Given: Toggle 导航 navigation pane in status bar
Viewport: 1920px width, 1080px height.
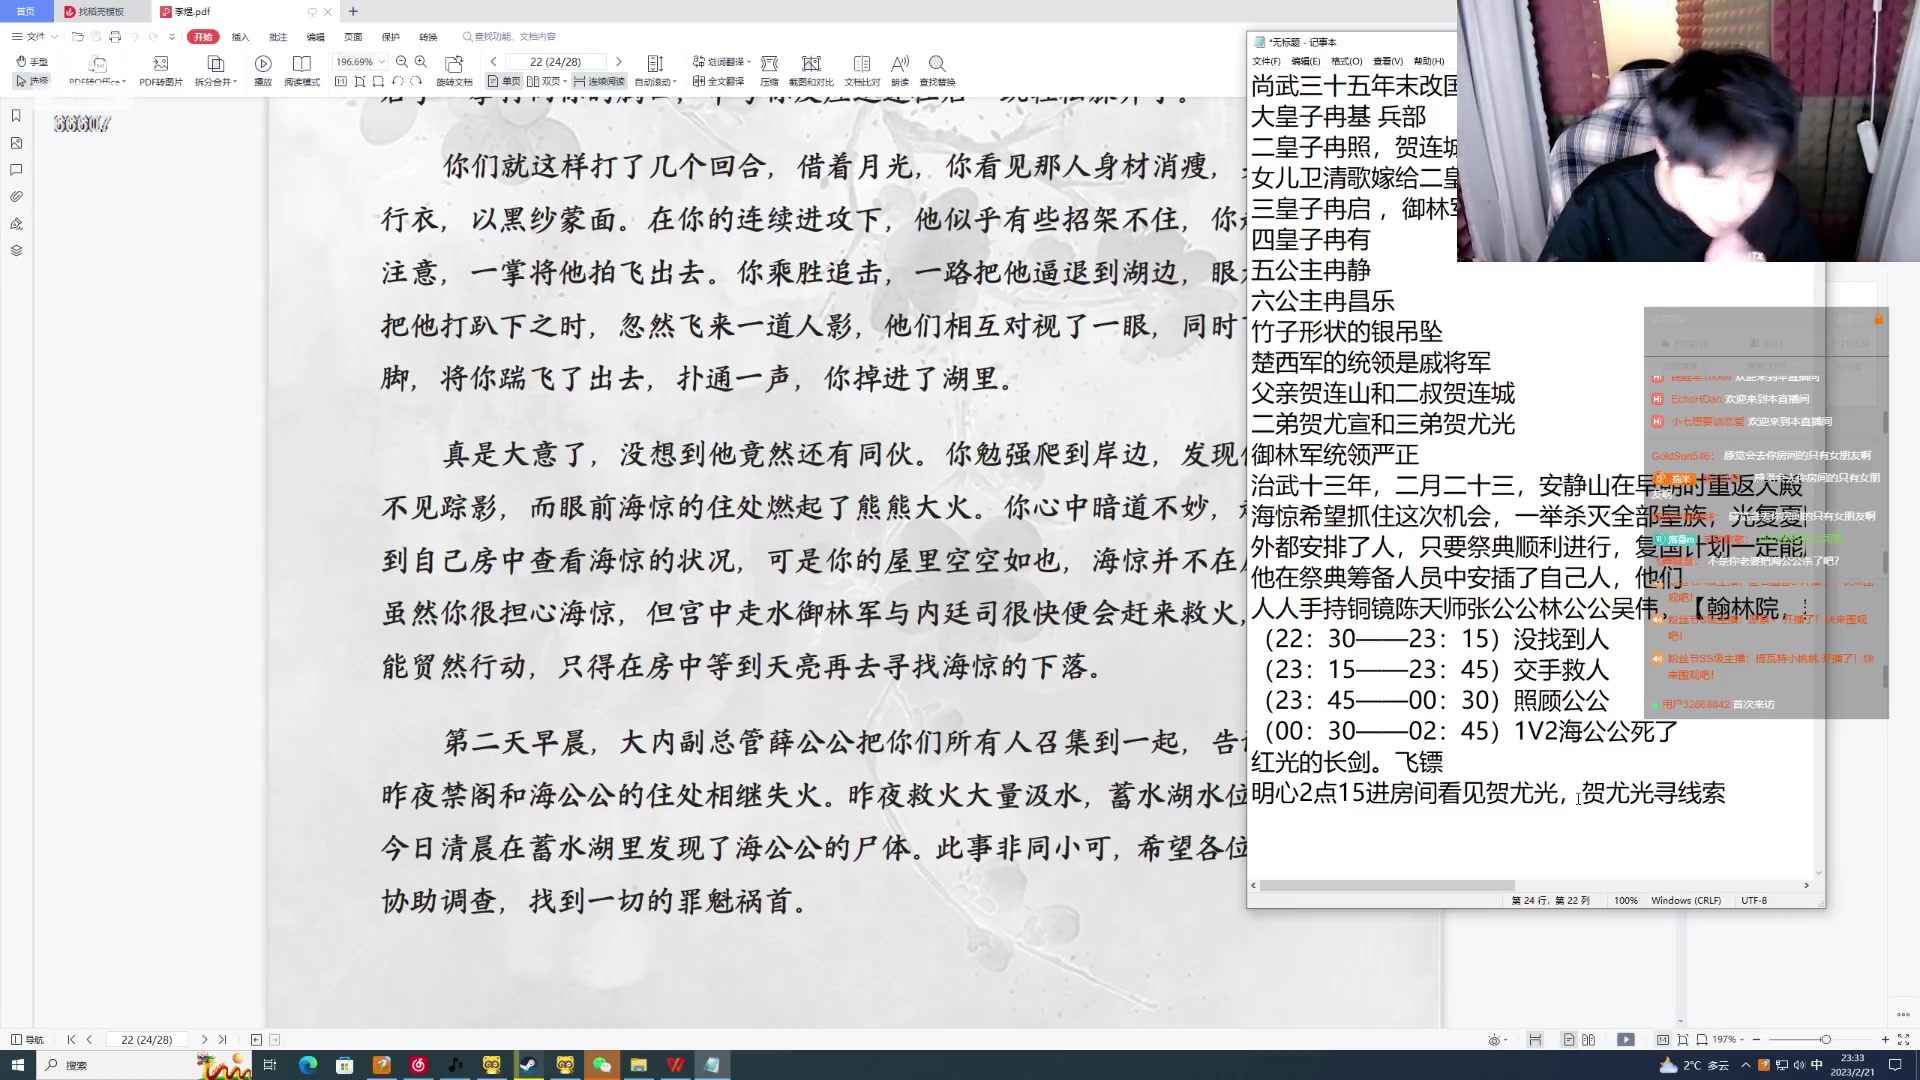Looking at the screenshot, I should [x=27, y=1040].
